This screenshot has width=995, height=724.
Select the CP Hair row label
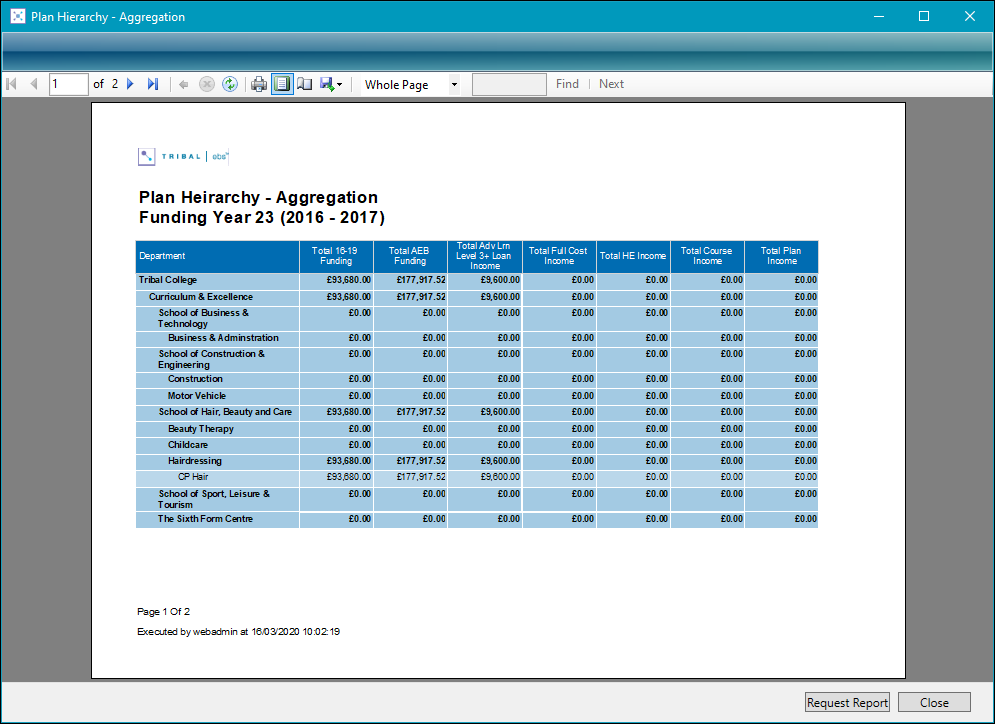click(193, 477)
